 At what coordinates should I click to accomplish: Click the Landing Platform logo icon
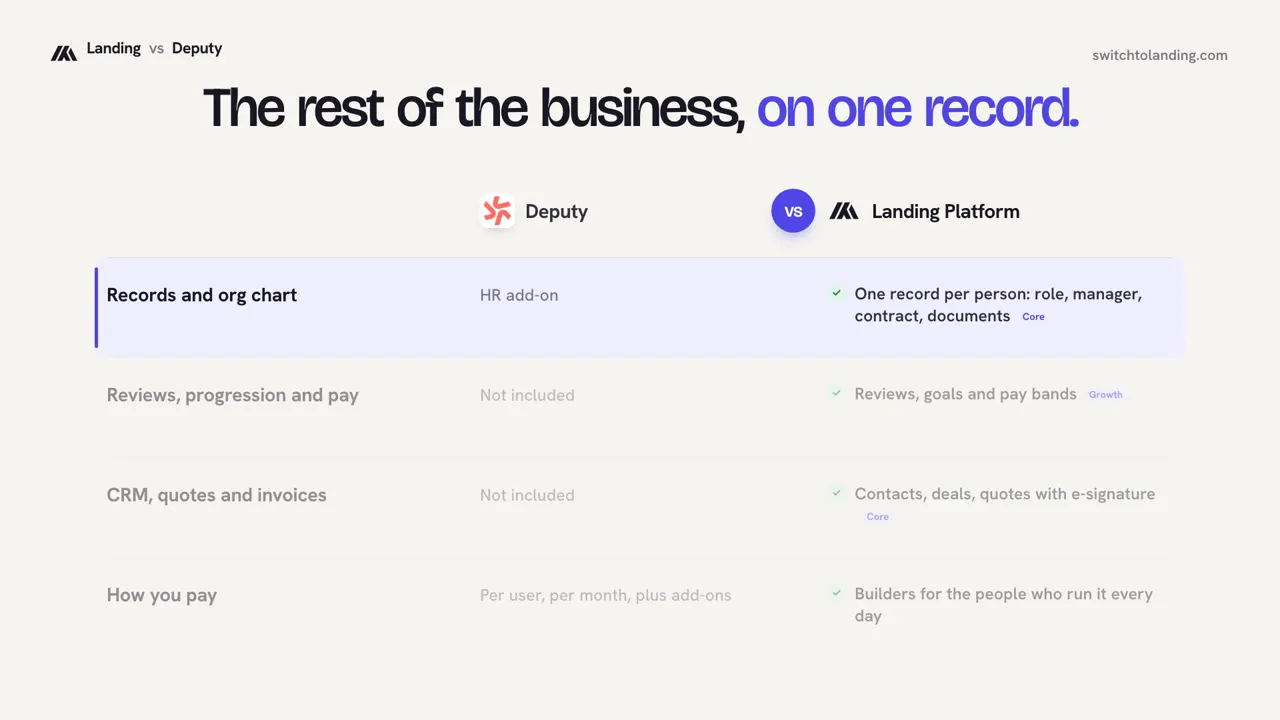click(844, 211)
